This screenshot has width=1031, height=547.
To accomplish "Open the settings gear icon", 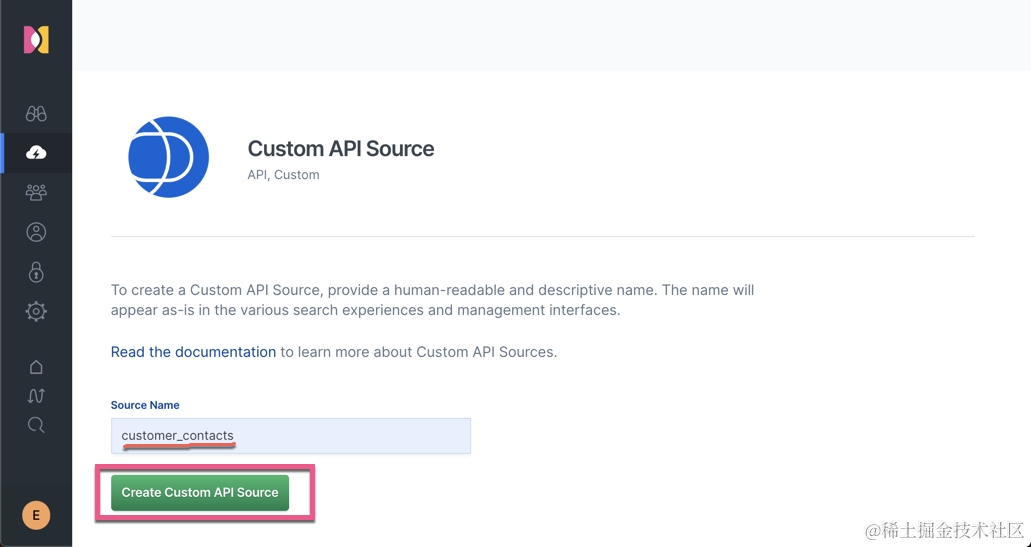I will tap(36, 311).
